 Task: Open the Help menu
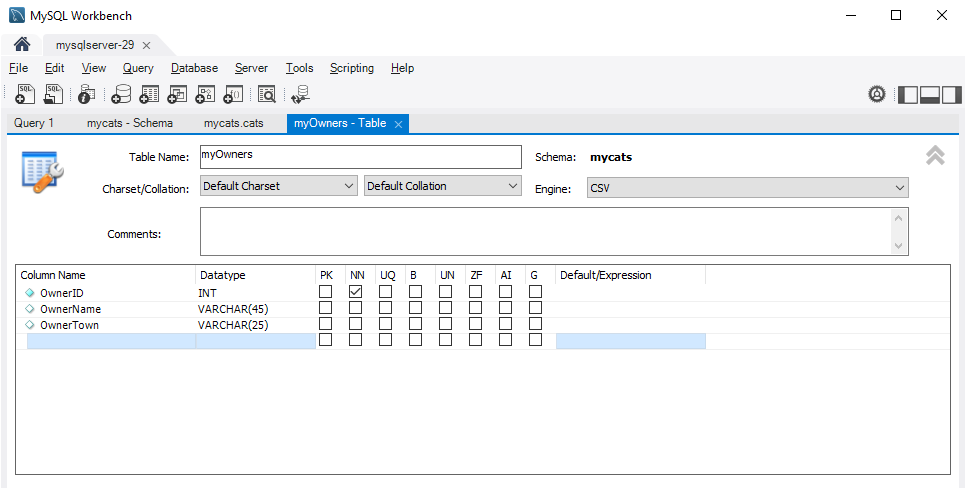[x=402, y=68]
